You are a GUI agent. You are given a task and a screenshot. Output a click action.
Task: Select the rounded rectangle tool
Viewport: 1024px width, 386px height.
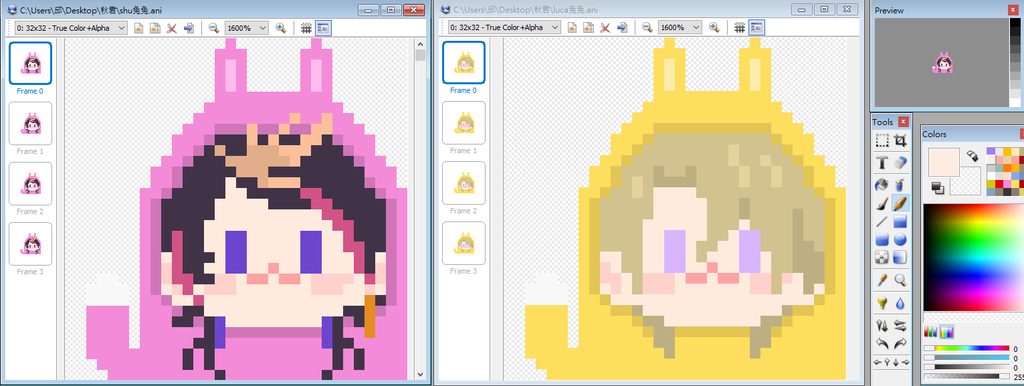[882, 240]
